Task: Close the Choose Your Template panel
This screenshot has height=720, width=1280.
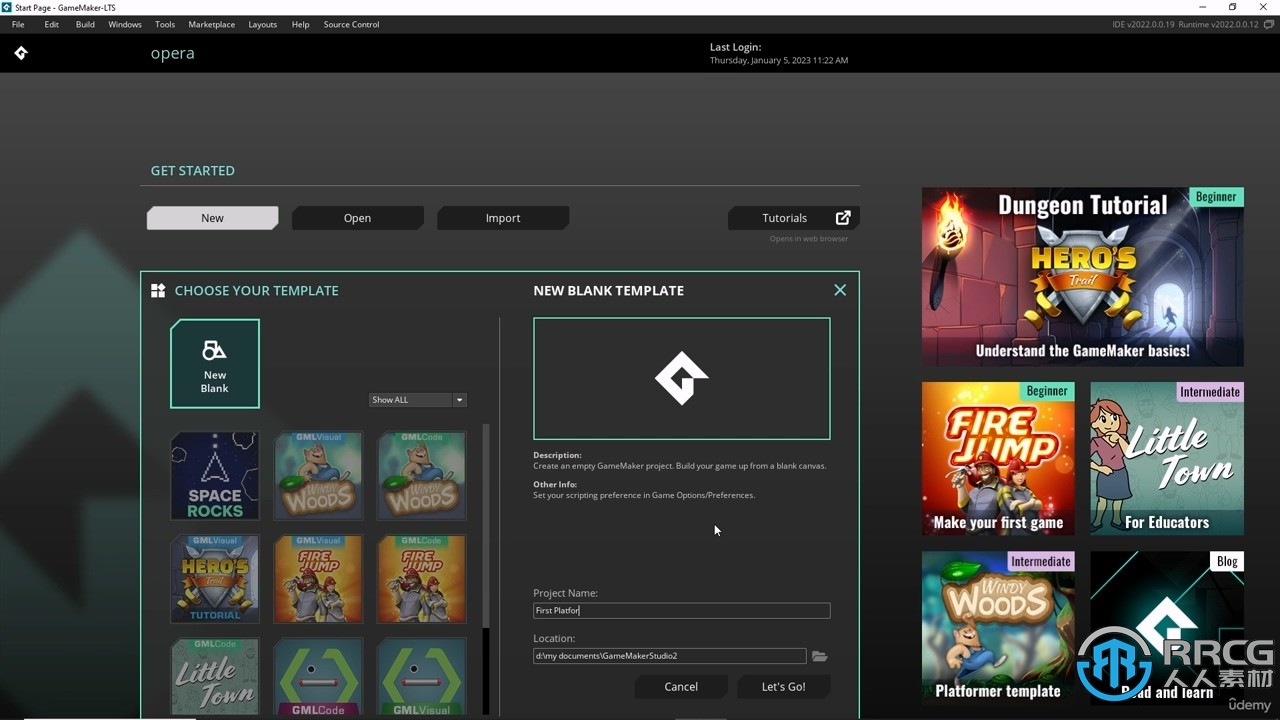Action: coord(840,290)
